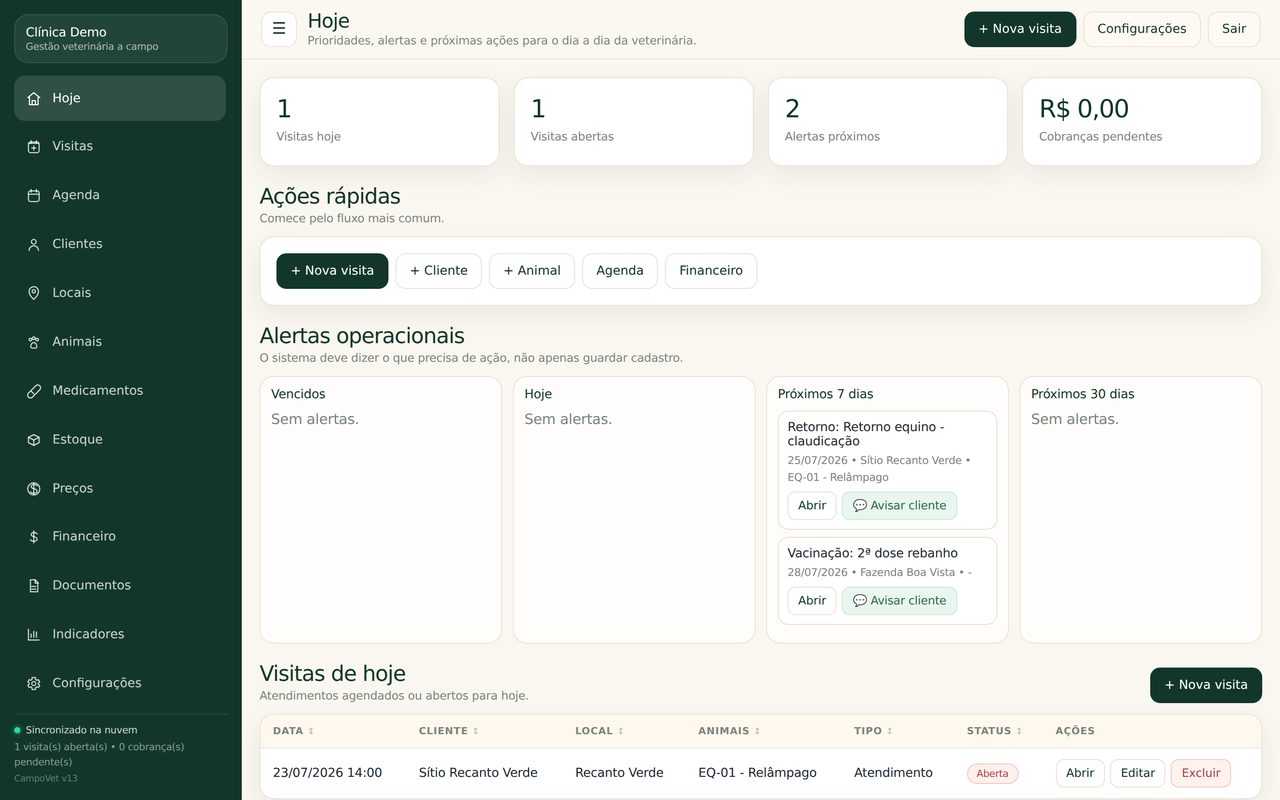Viewport: 1280px width, 800px height.
Task: Open the Retorno equino claudicação alert
Action: point(812,506)
